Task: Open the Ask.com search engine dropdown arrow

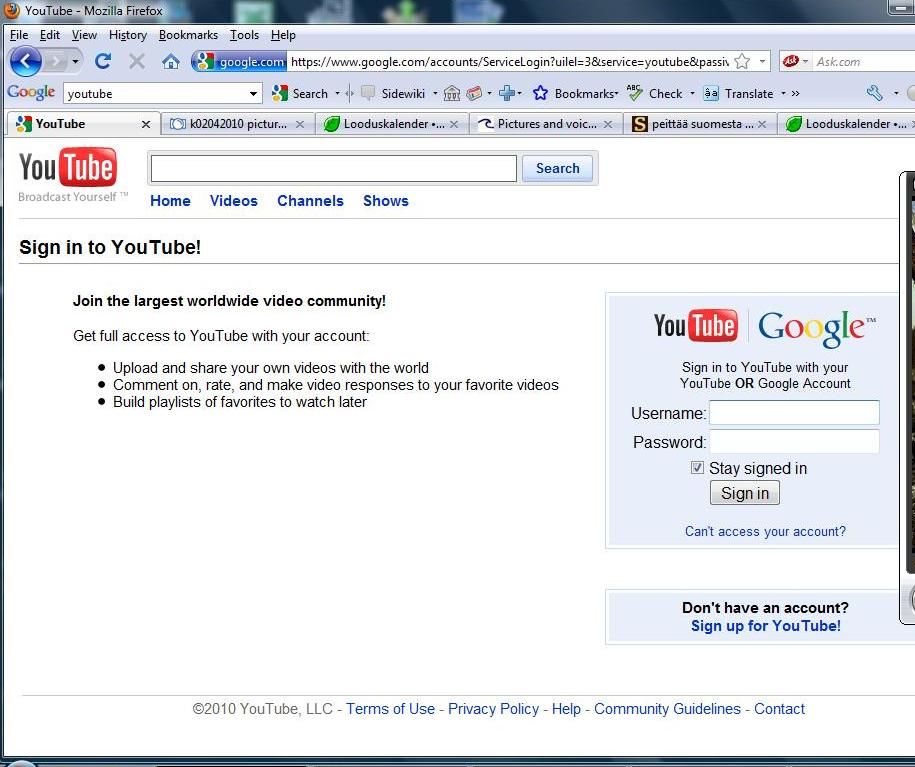Action: pos(805,61)
